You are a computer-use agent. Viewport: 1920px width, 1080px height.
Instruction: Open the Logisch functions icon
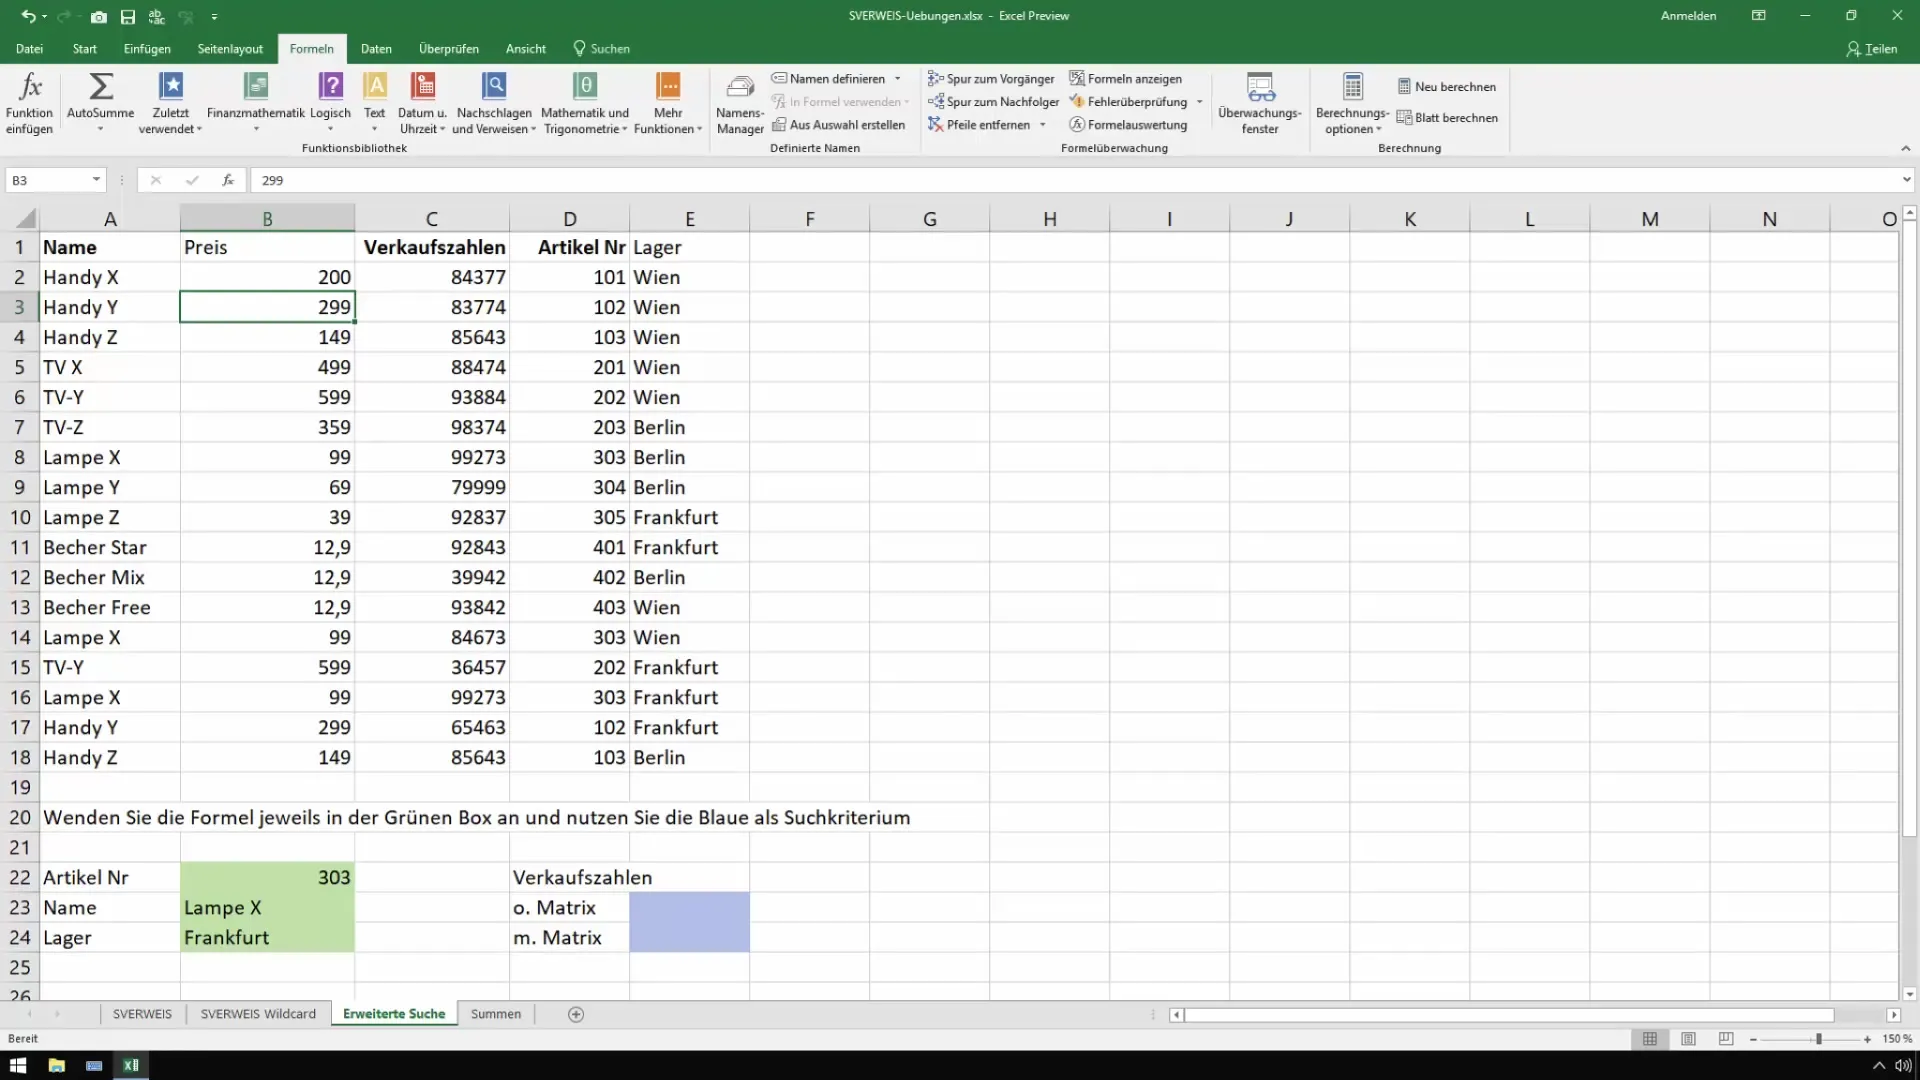coord(330,87)
